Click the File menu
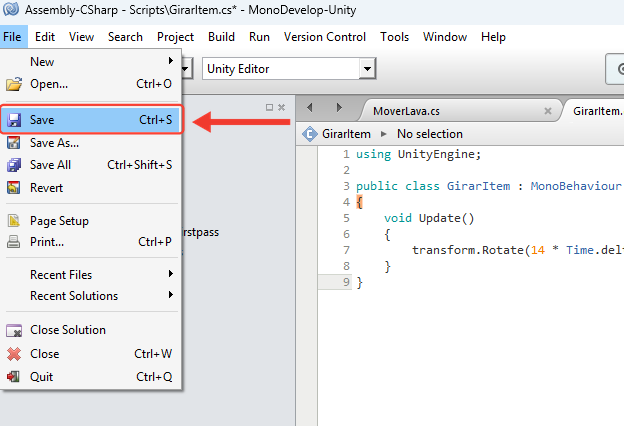This screenshot has height=426, width=624. point(12,37)
